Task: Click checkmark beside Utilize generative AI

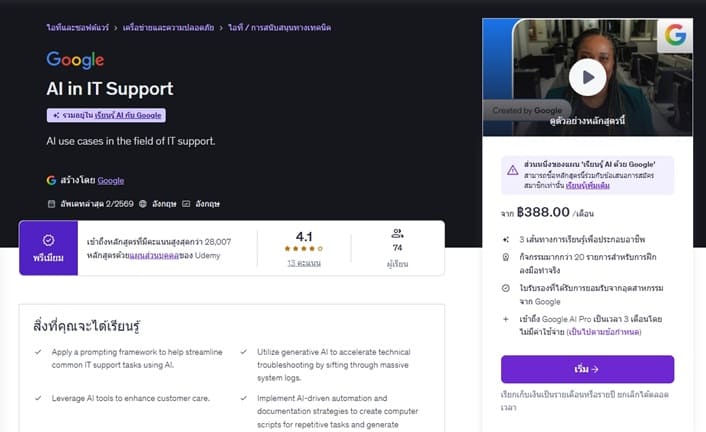Action: pos(244,352)
